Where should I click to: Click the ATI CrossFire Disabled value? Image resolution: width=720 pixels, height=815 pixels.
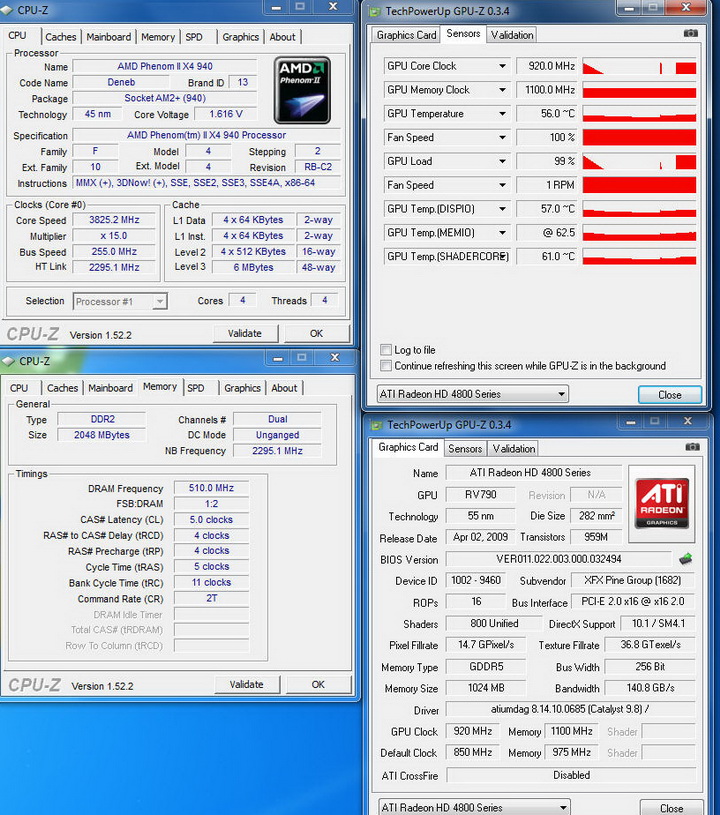click(x=570, y=775)
